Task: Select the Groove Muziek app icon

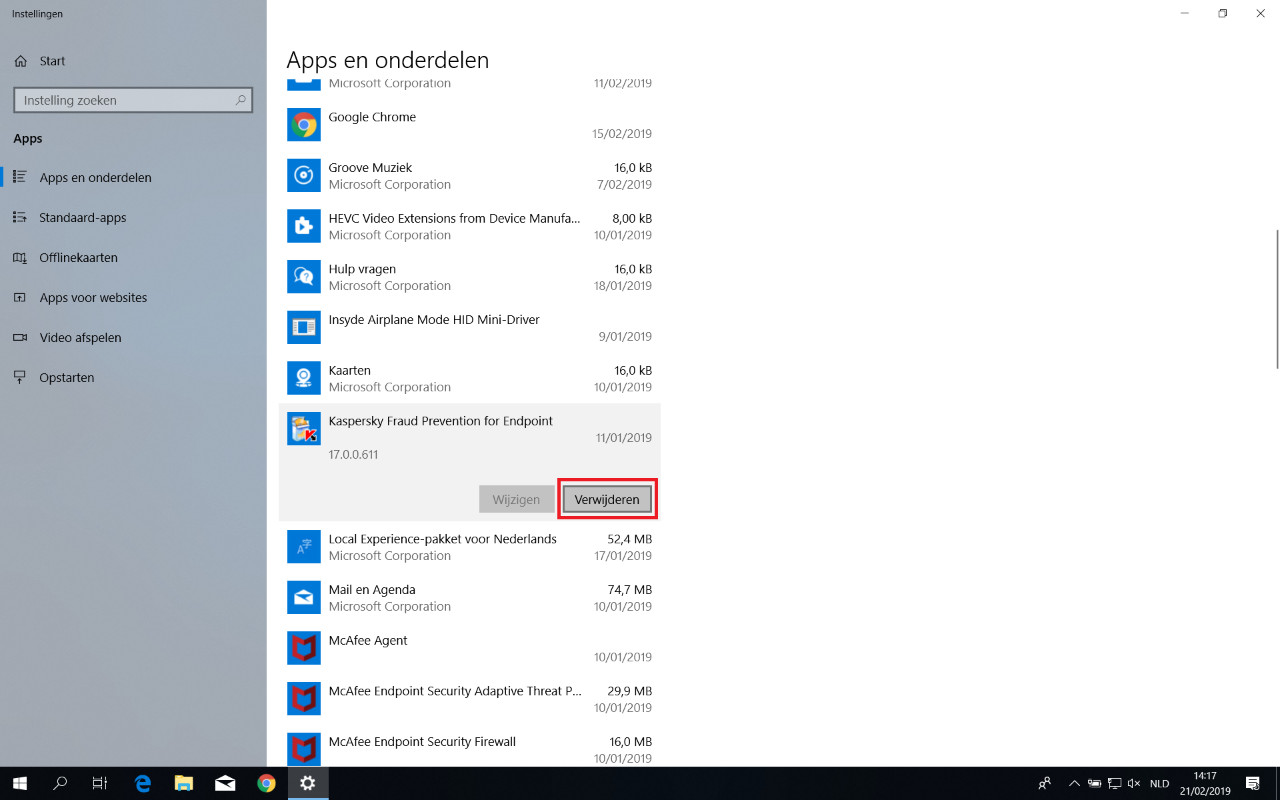Action: (304, 176)
